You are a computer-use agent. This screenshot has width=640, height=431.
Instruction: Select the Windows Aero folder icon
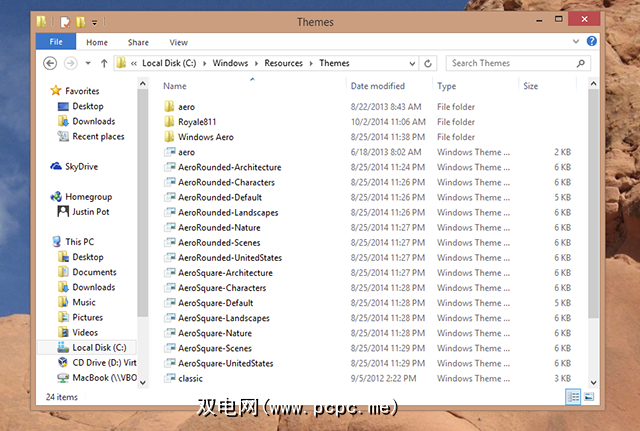click(x=169, y=137)
